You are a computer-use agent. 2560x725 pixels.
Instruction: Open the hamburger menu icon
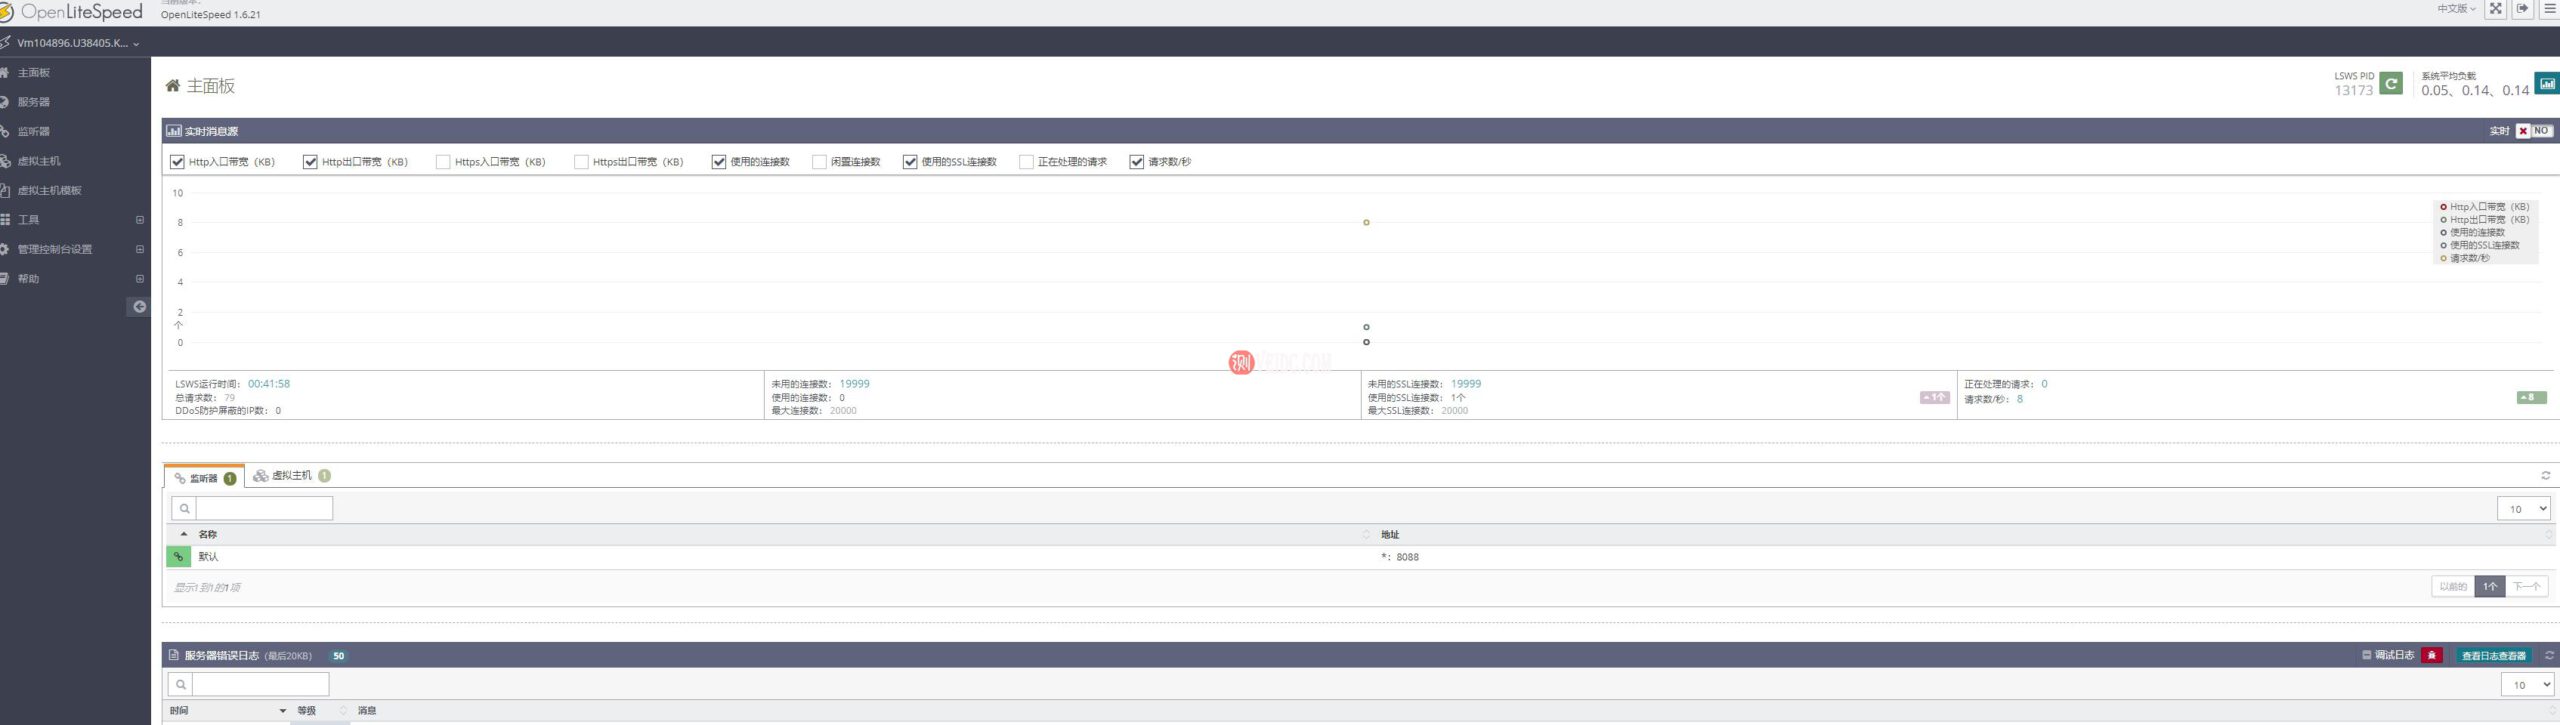pyautogui.click(x=2550, y=9)
